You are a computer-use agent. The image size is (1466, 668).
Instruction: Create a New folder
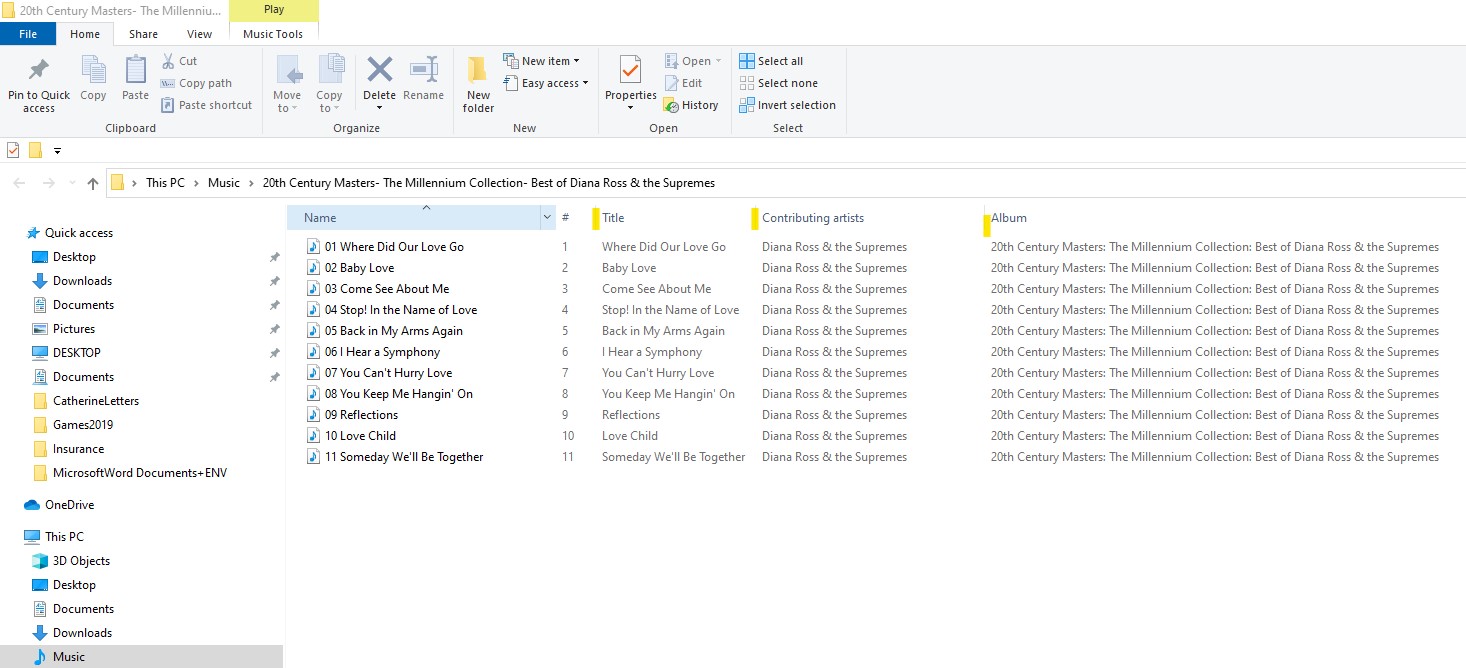(x=478, y=84)
